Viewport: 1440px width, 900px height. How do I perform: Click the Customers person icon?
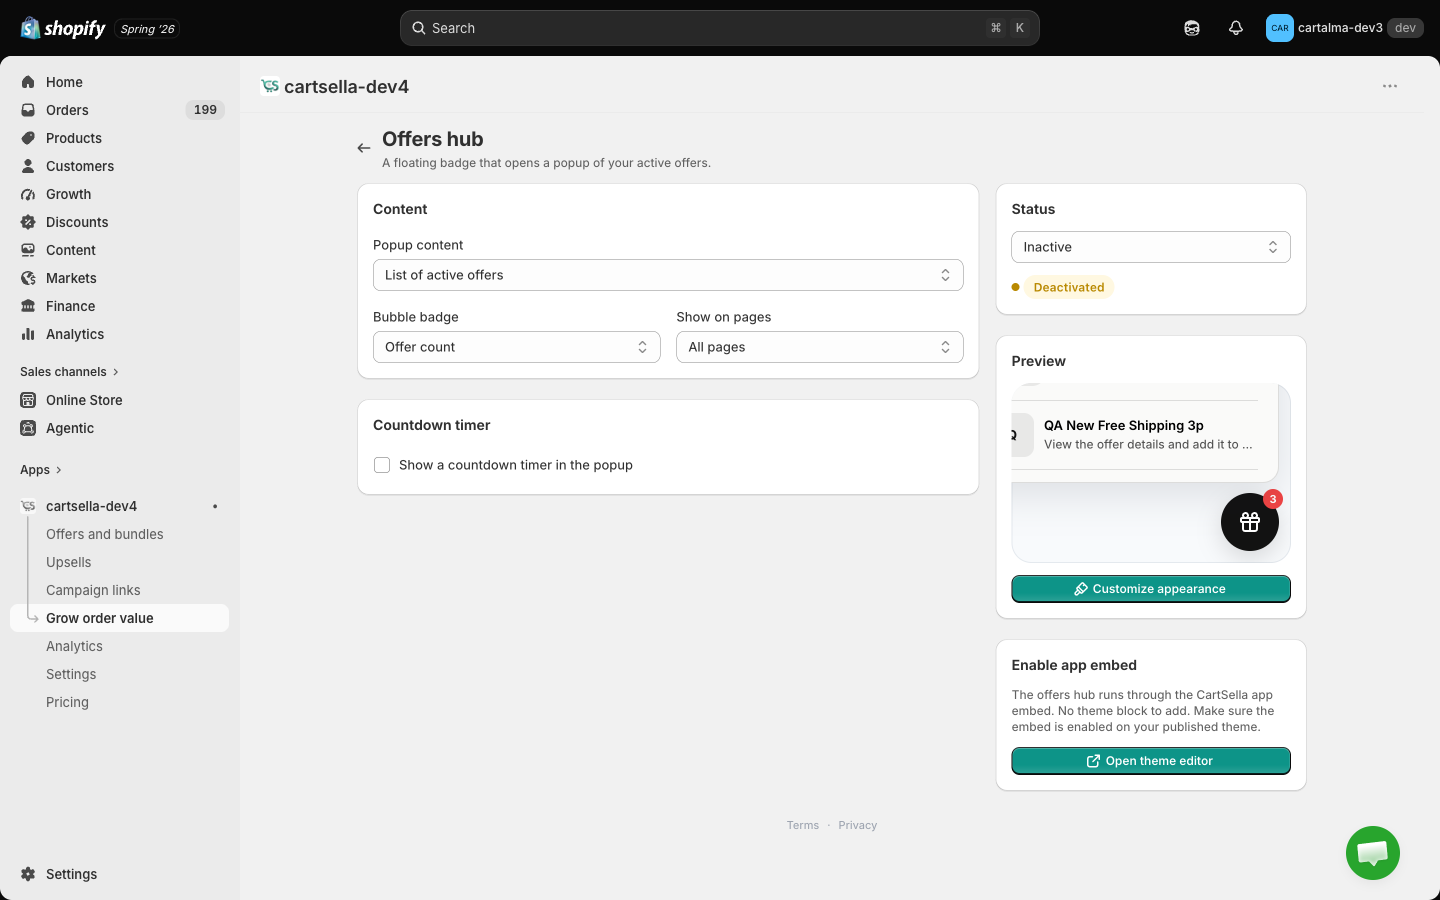click(x=28, y=166)
